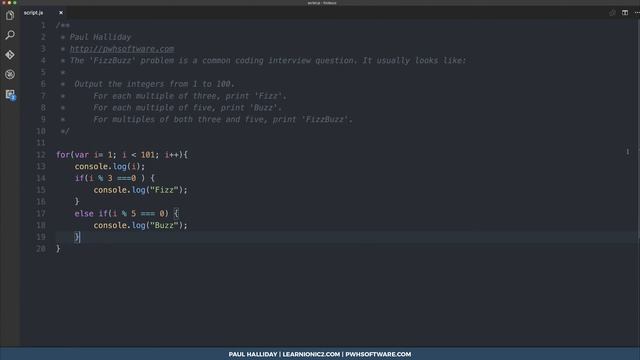Place cursor in the for loop statement
This screenshot has width=640, height=360.
point(122,155)
